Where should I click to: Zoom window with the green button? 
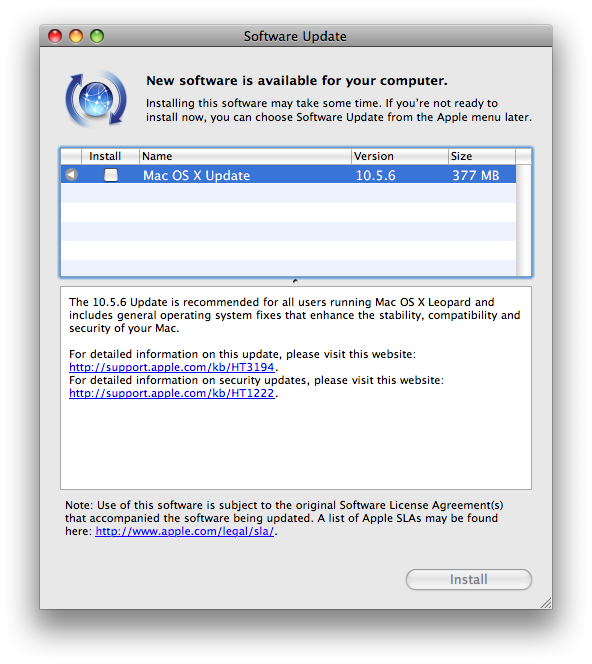97,36
